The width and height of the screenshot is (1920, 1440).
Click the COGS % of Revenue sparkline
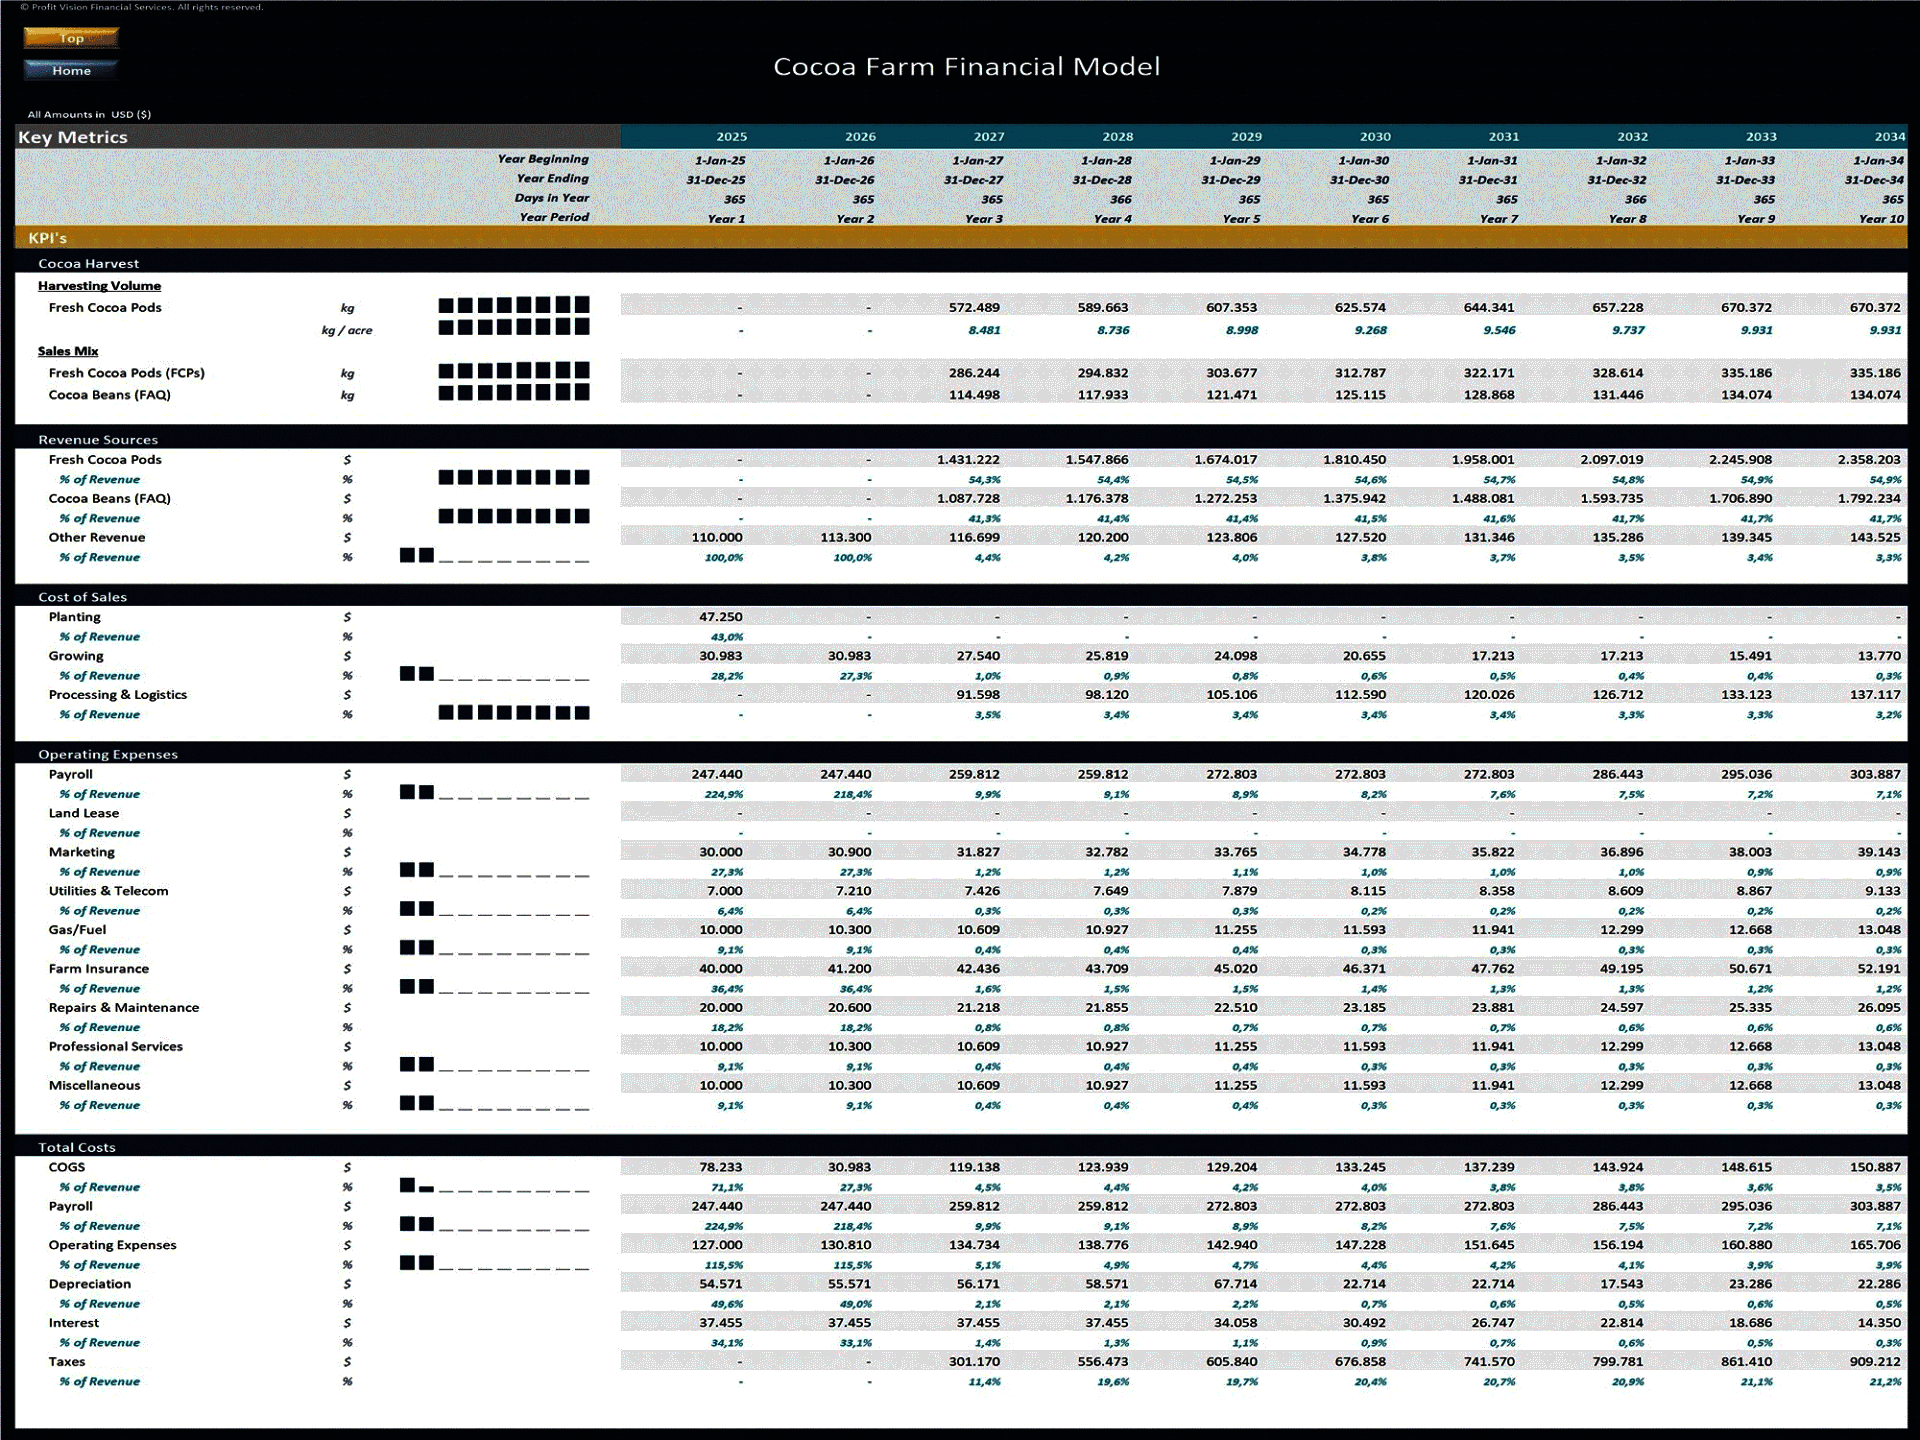tap(494, 1186)
